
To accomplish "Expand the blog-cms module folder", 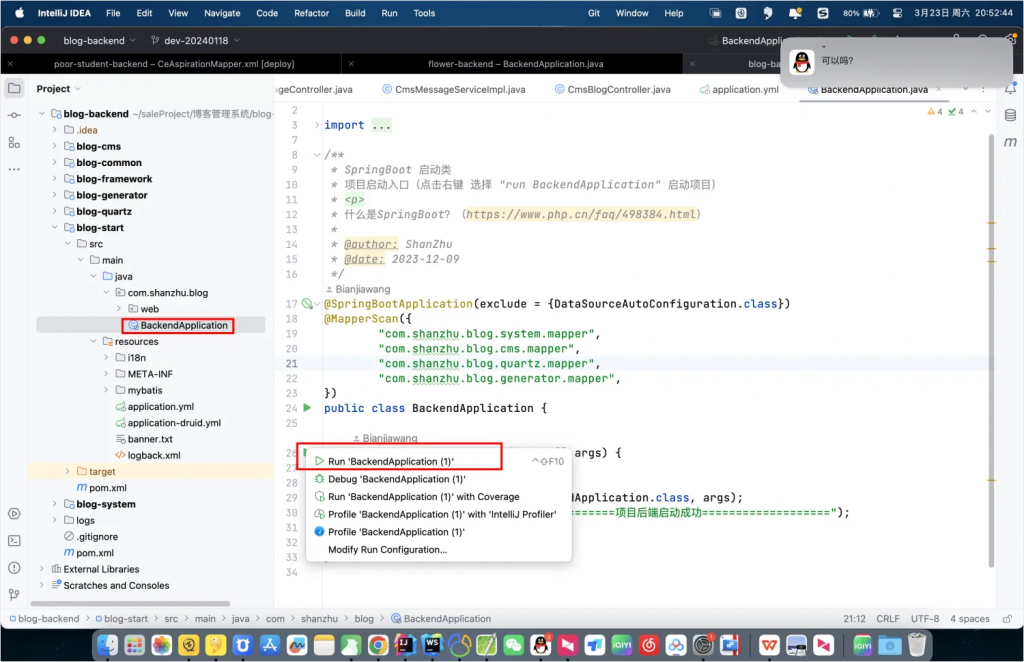I will point(56,146).
